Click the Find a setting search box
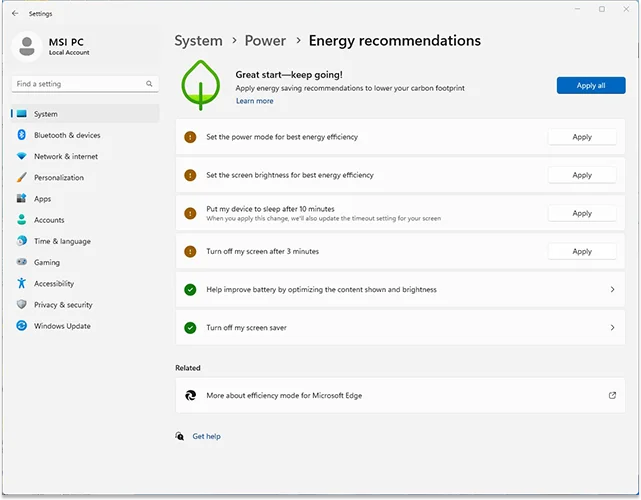The width and height of the screenshot is (641, 500). tap(85, 83)
